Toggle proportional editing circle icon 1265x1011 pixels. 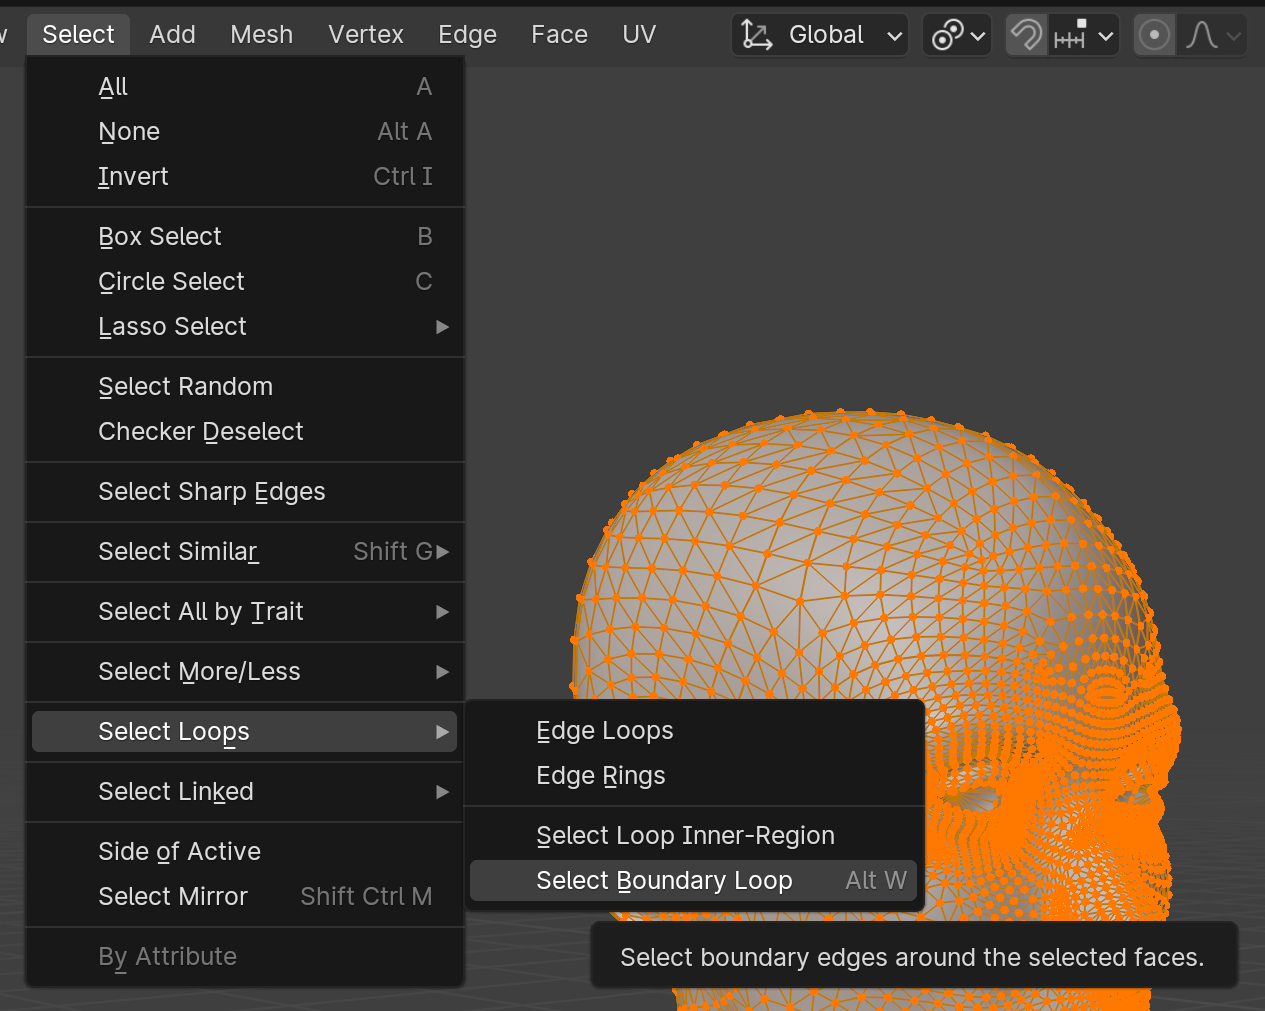1154,36
